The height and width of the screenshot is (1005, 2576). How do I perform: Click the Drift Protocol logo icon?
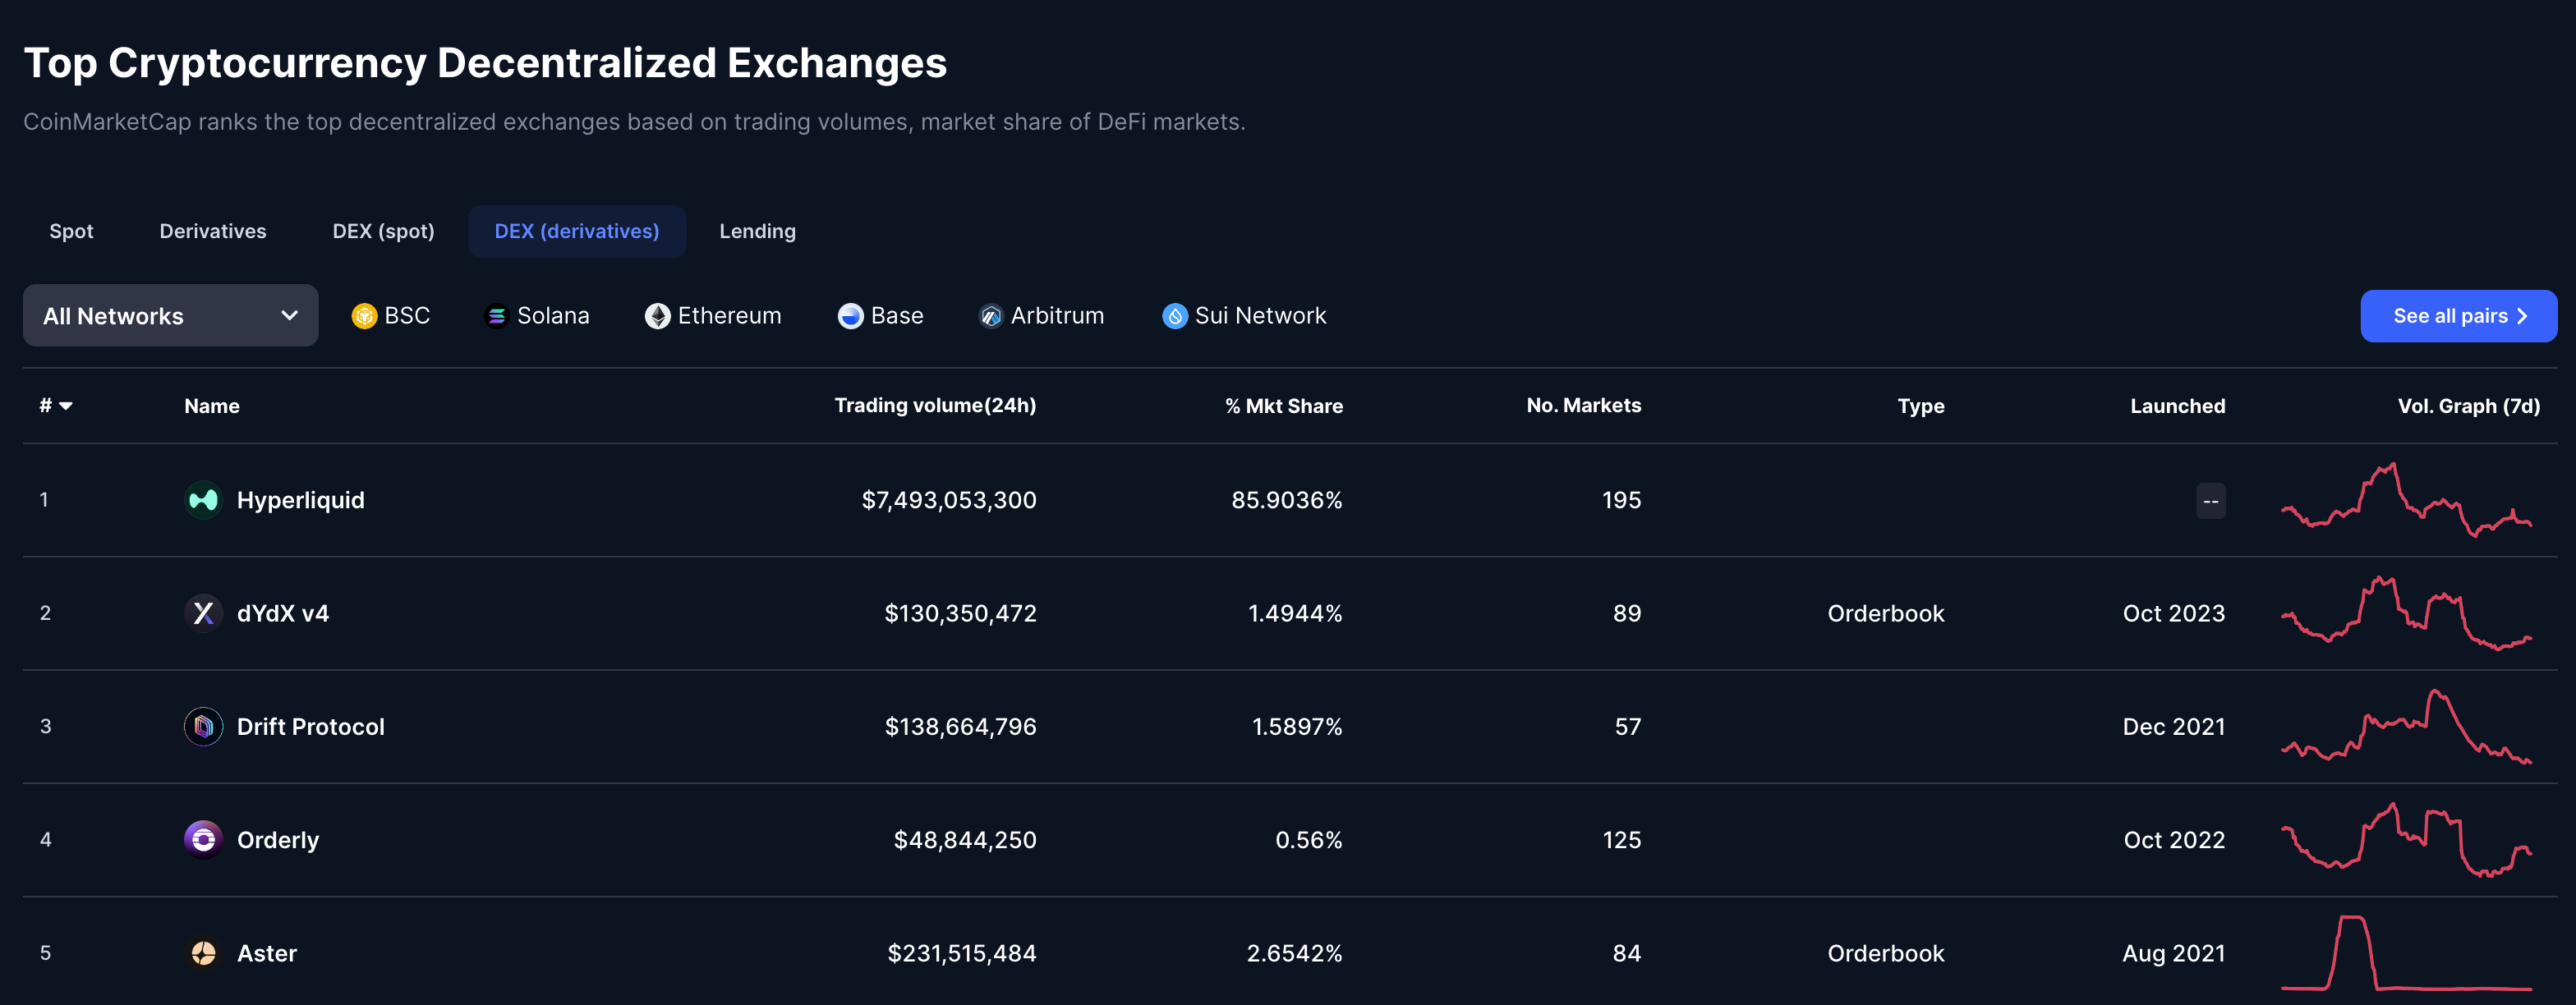203,726
